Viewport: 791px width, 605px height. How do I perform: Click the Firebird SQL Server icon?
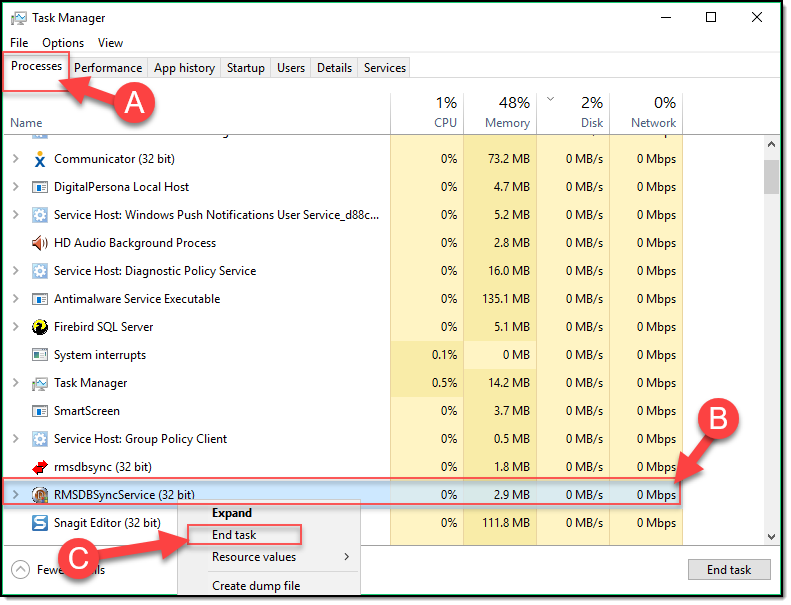(x=40, y=327)
